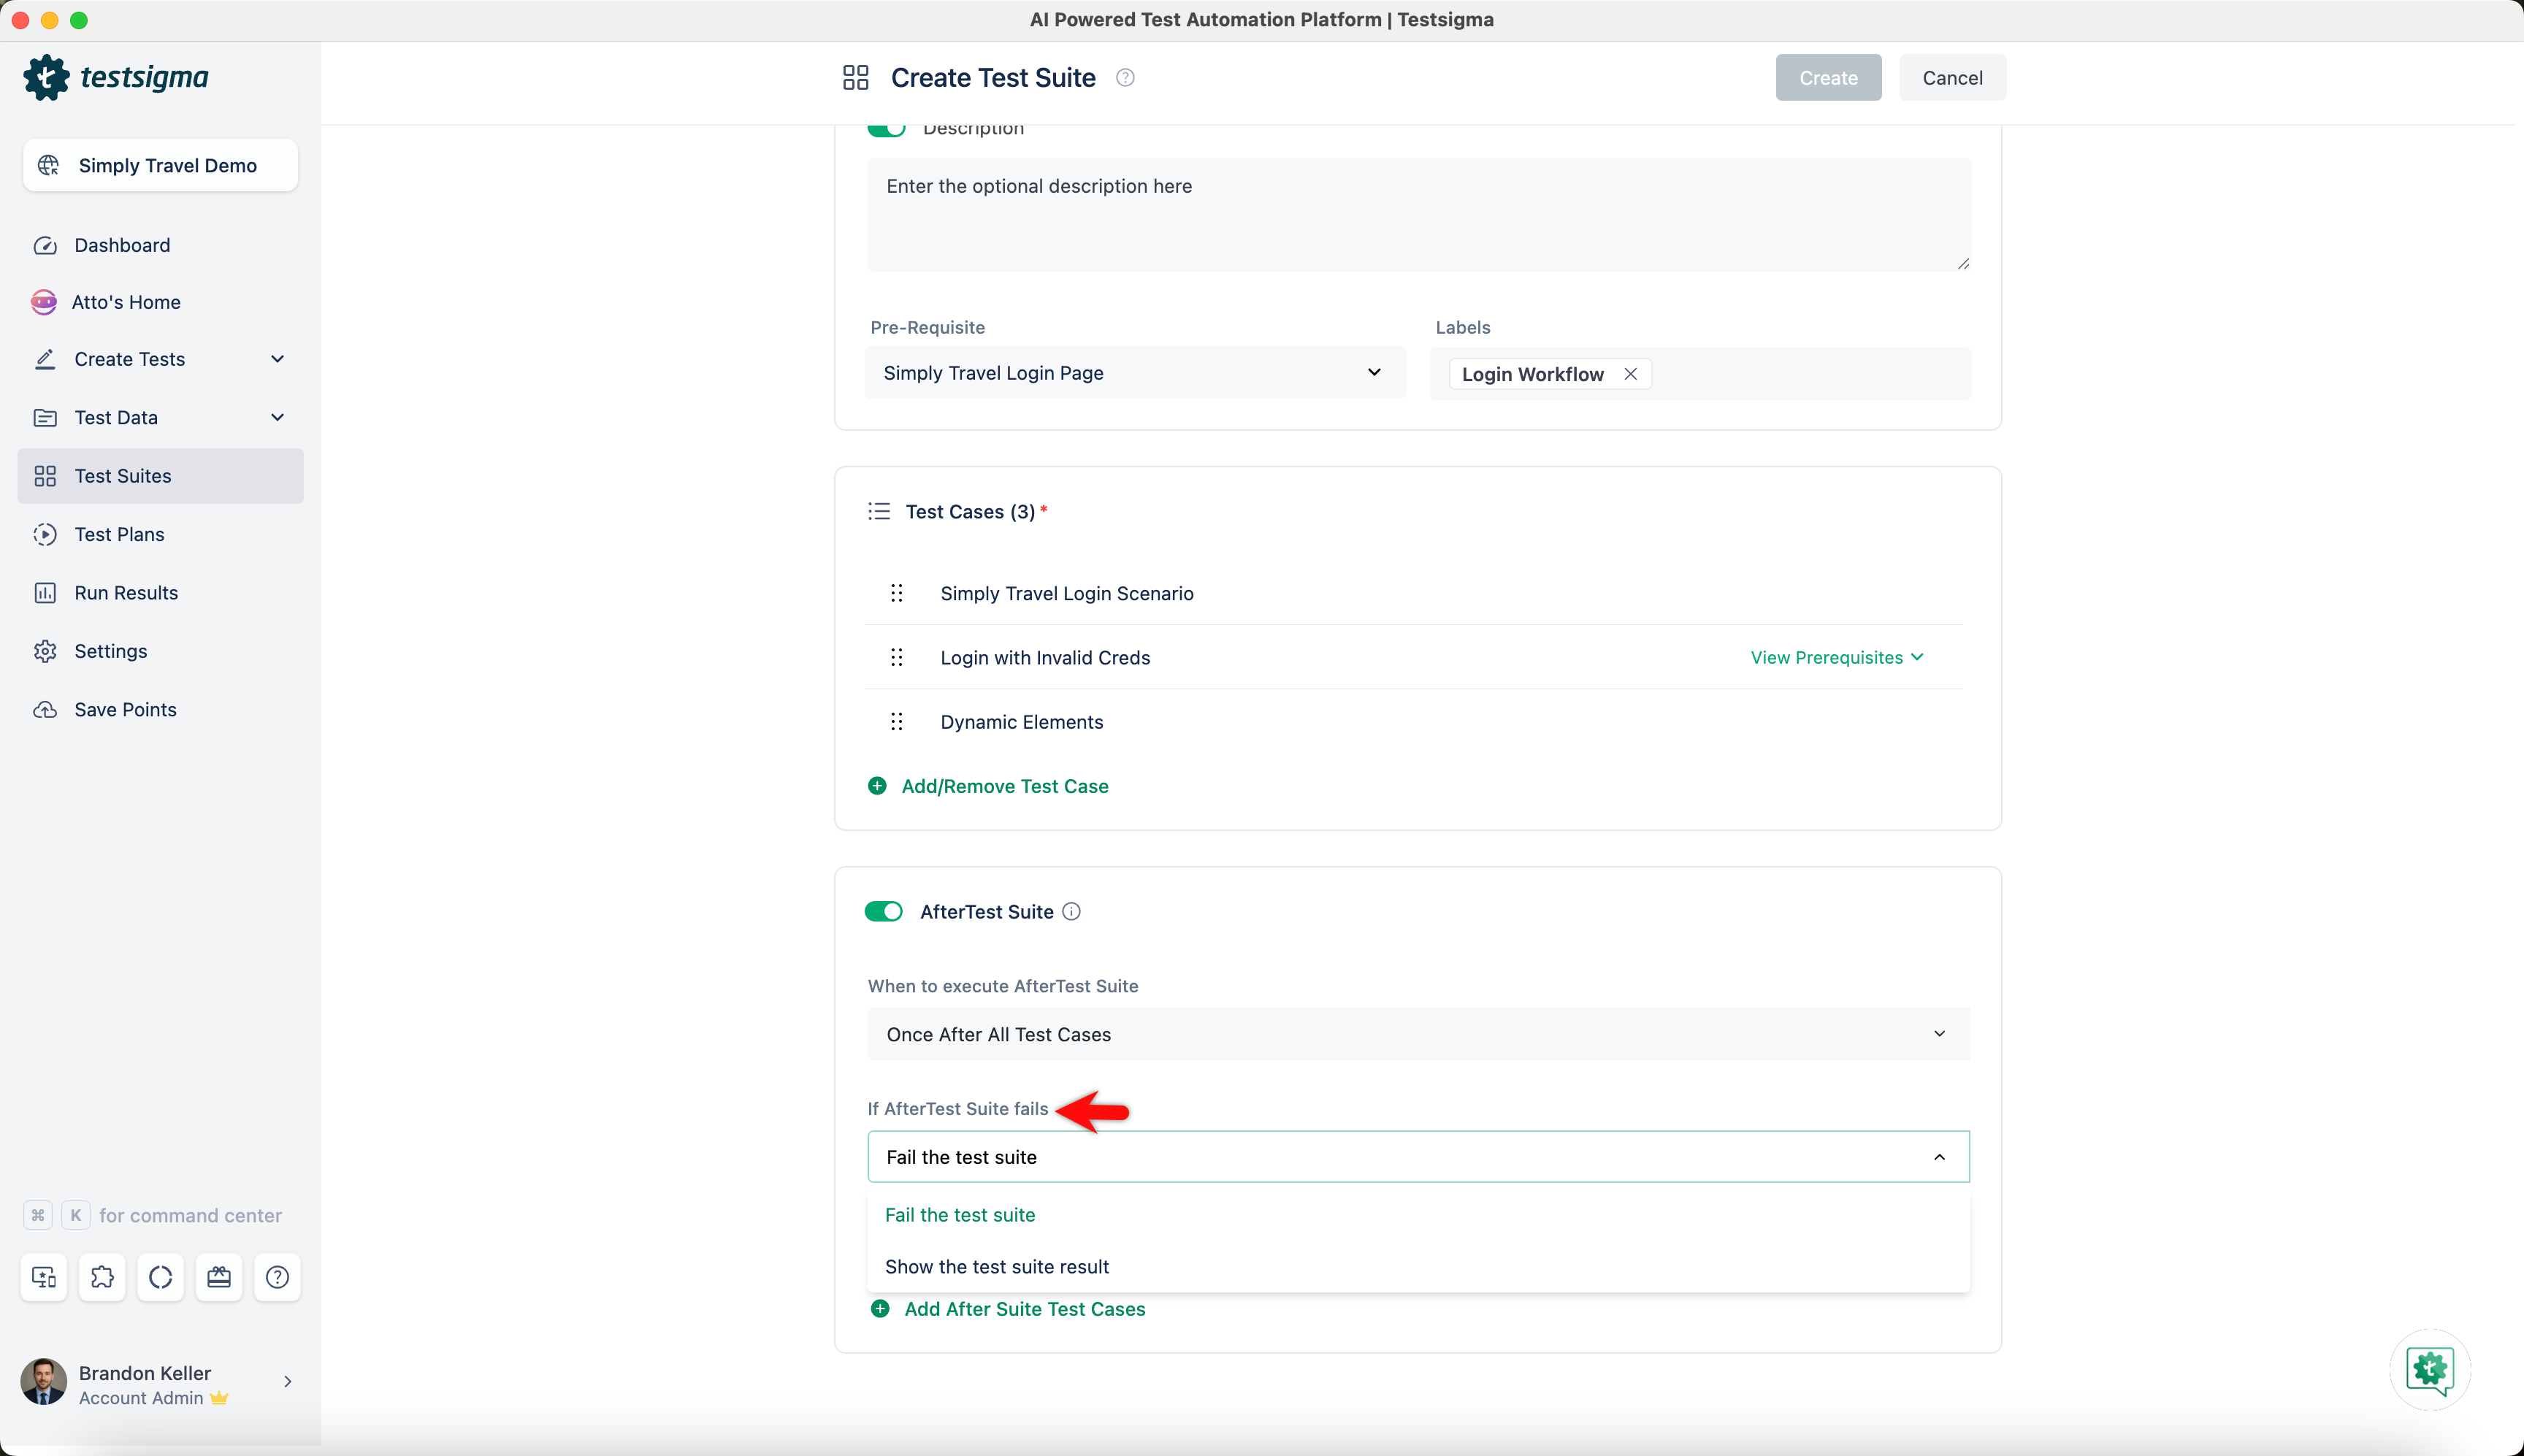Image resolution: width=2524 pixels, height=1456 pixels.
Task: Click the question mark help icon in sidebar
Action: click(x=277, y=1277)
